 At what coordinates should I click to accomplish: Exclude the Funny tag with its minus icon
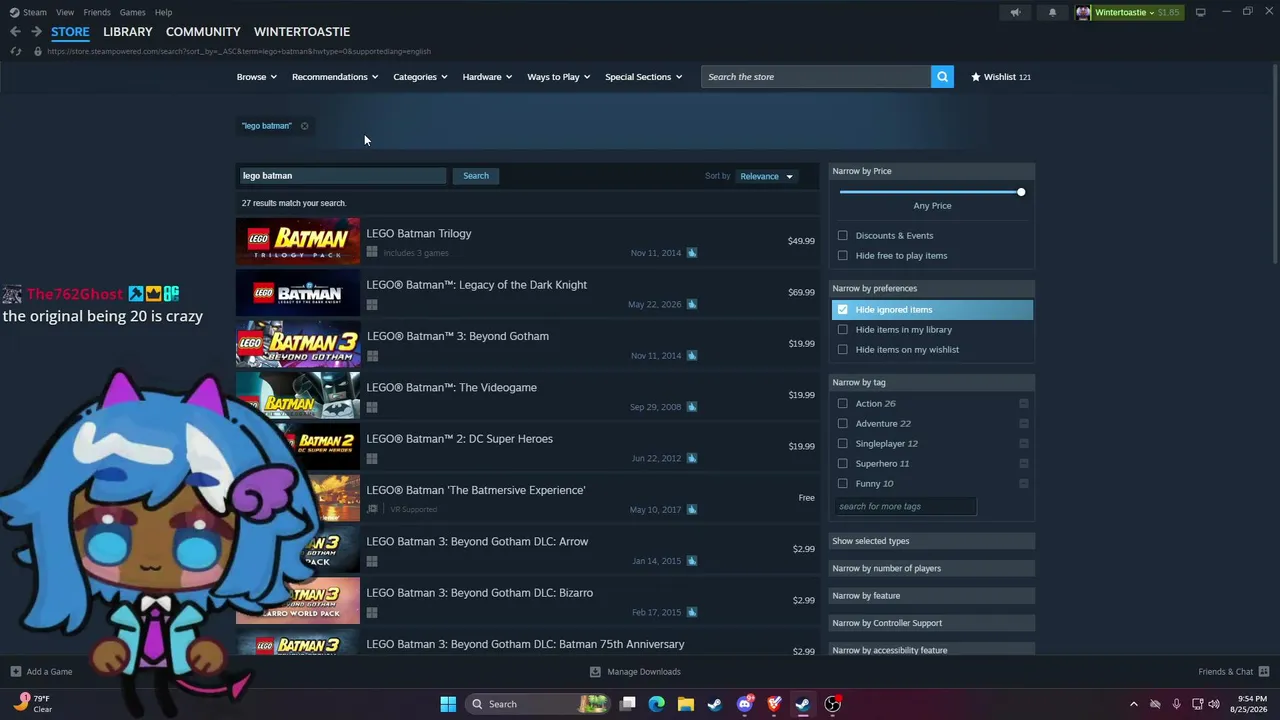pos(1023,483)
